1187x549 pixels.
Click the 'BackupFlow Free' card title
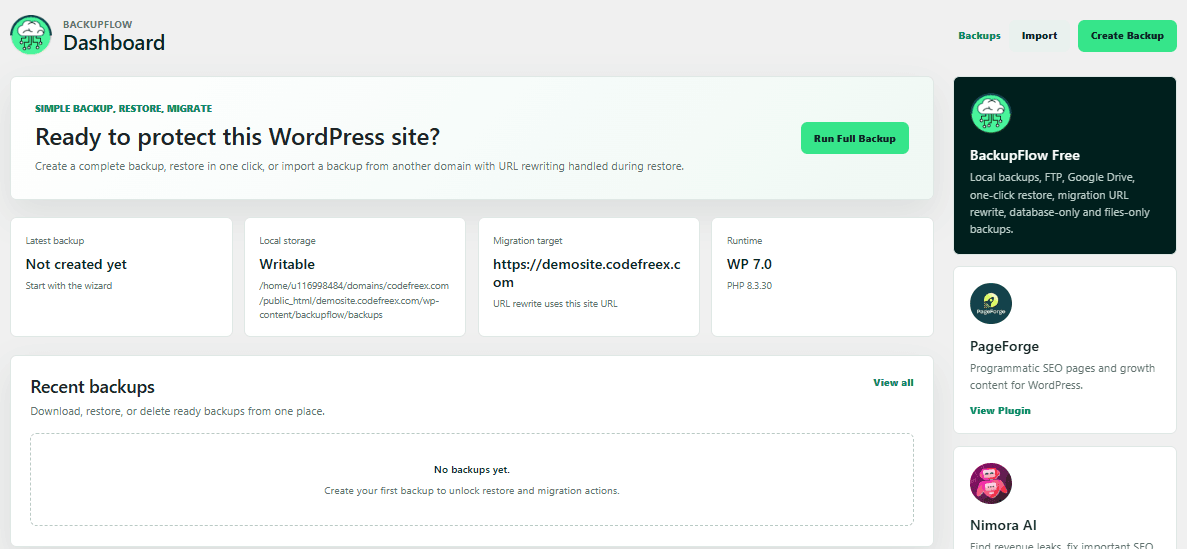click(x=1024, y=155)
